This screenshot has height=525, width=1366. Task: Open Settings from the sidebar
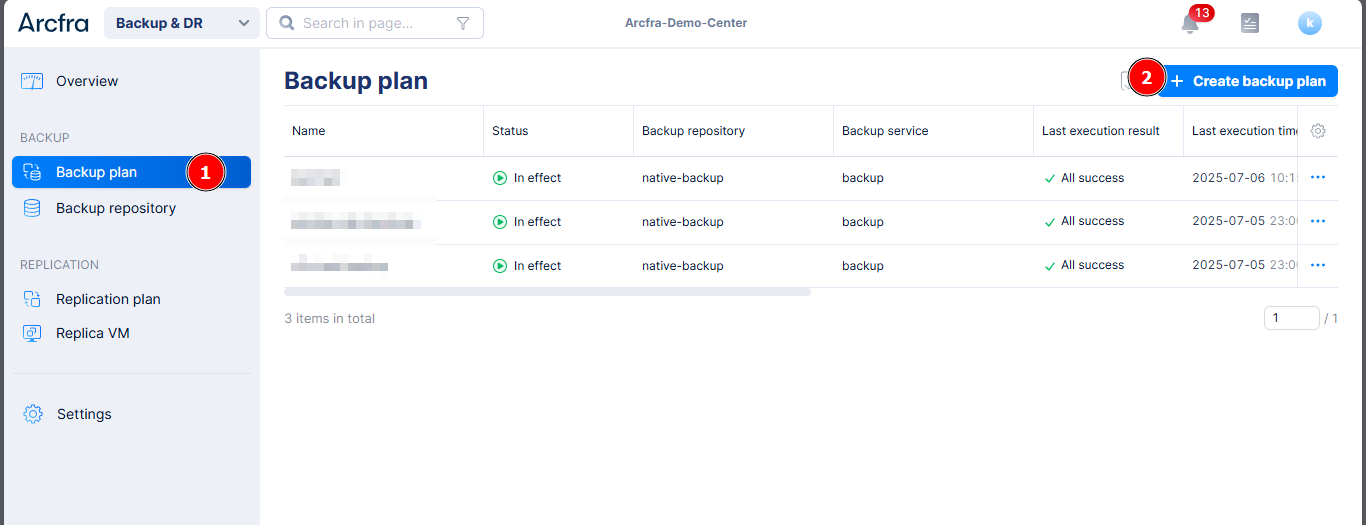point(84,414)
